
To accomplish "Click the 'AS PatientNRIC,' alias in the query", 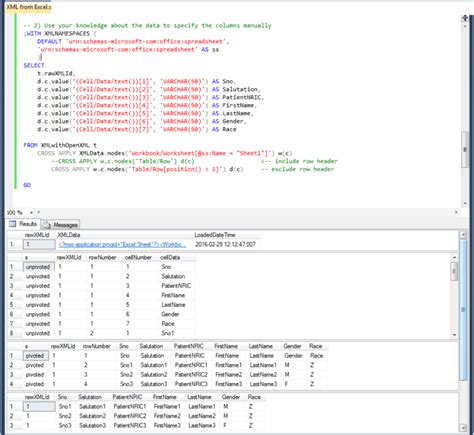I will point(238,97).
